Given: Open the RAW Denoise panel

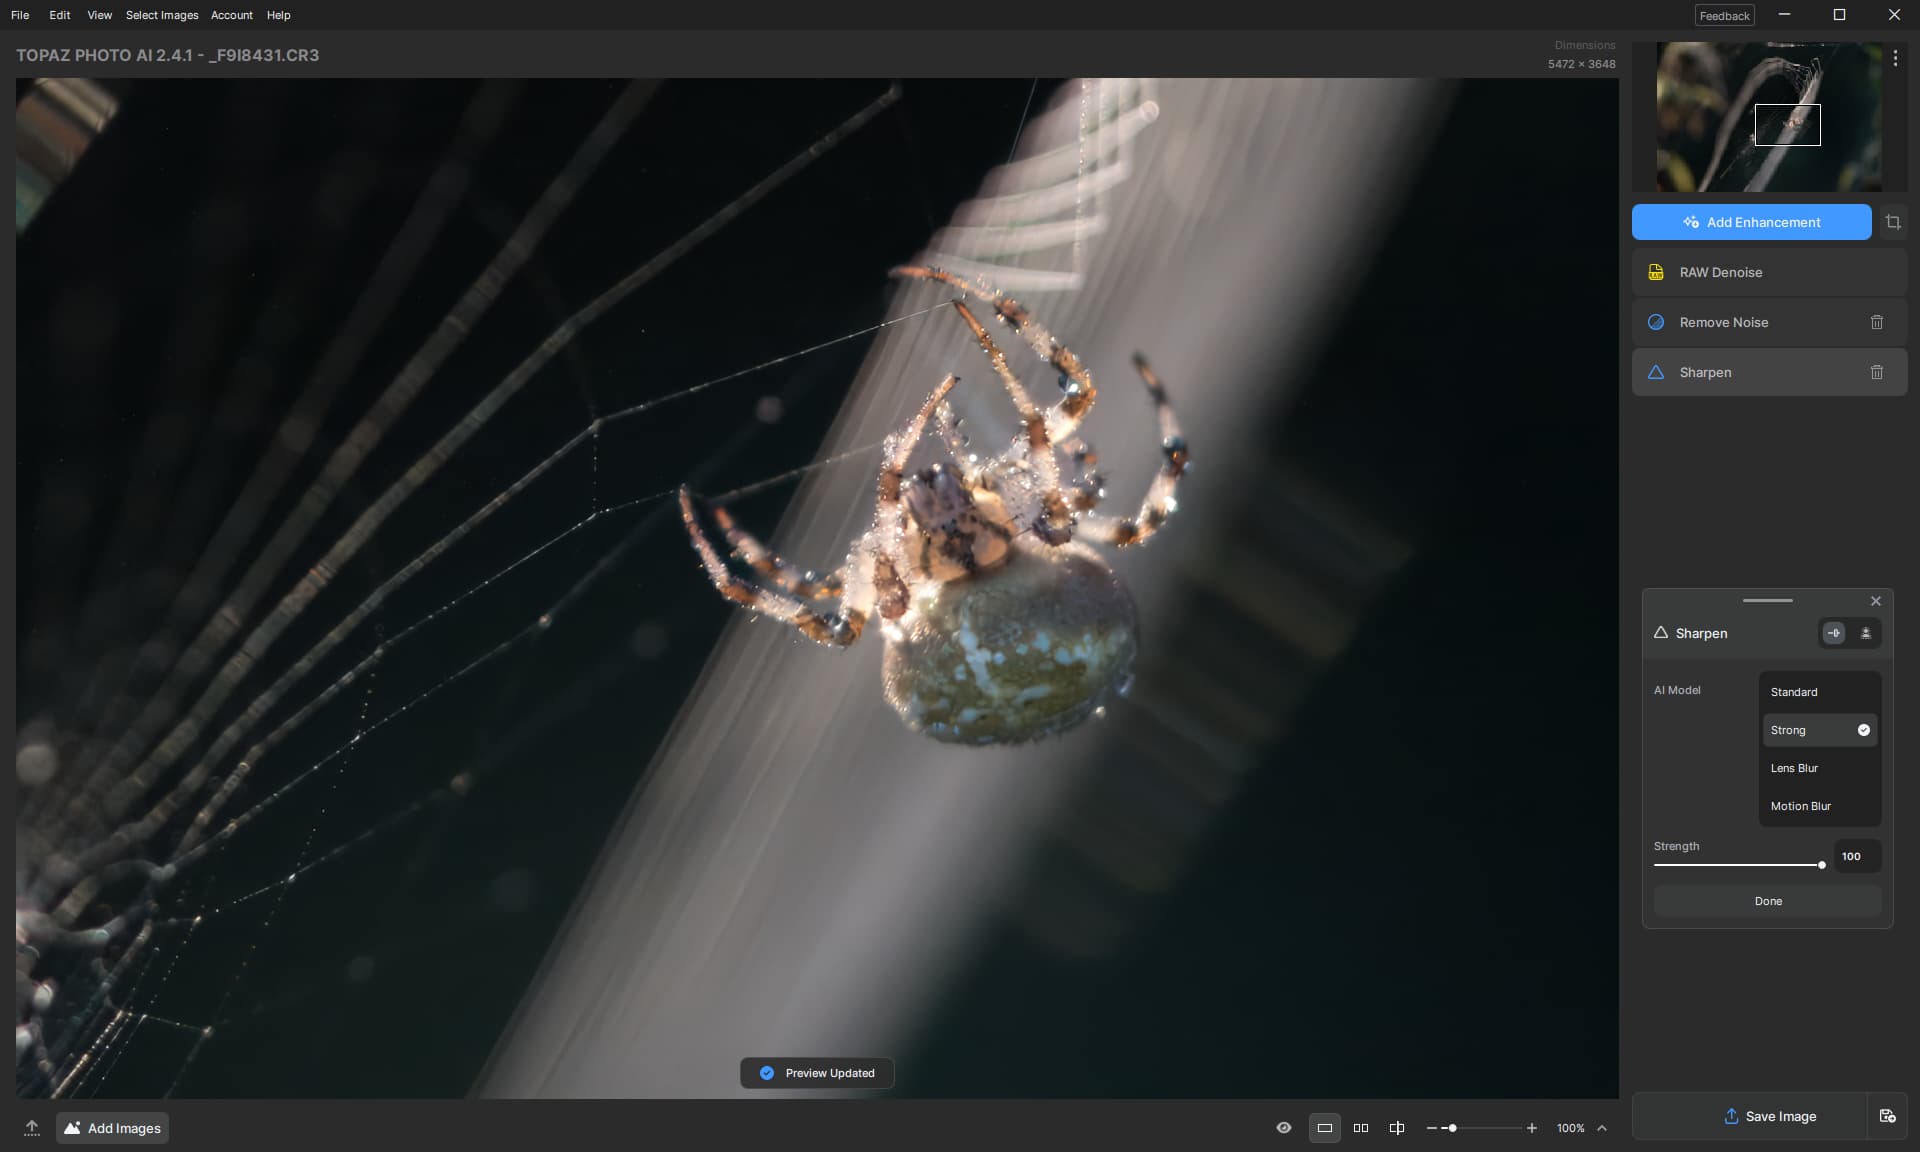Looking at the screenshot, I should [x=1720, y=272].
